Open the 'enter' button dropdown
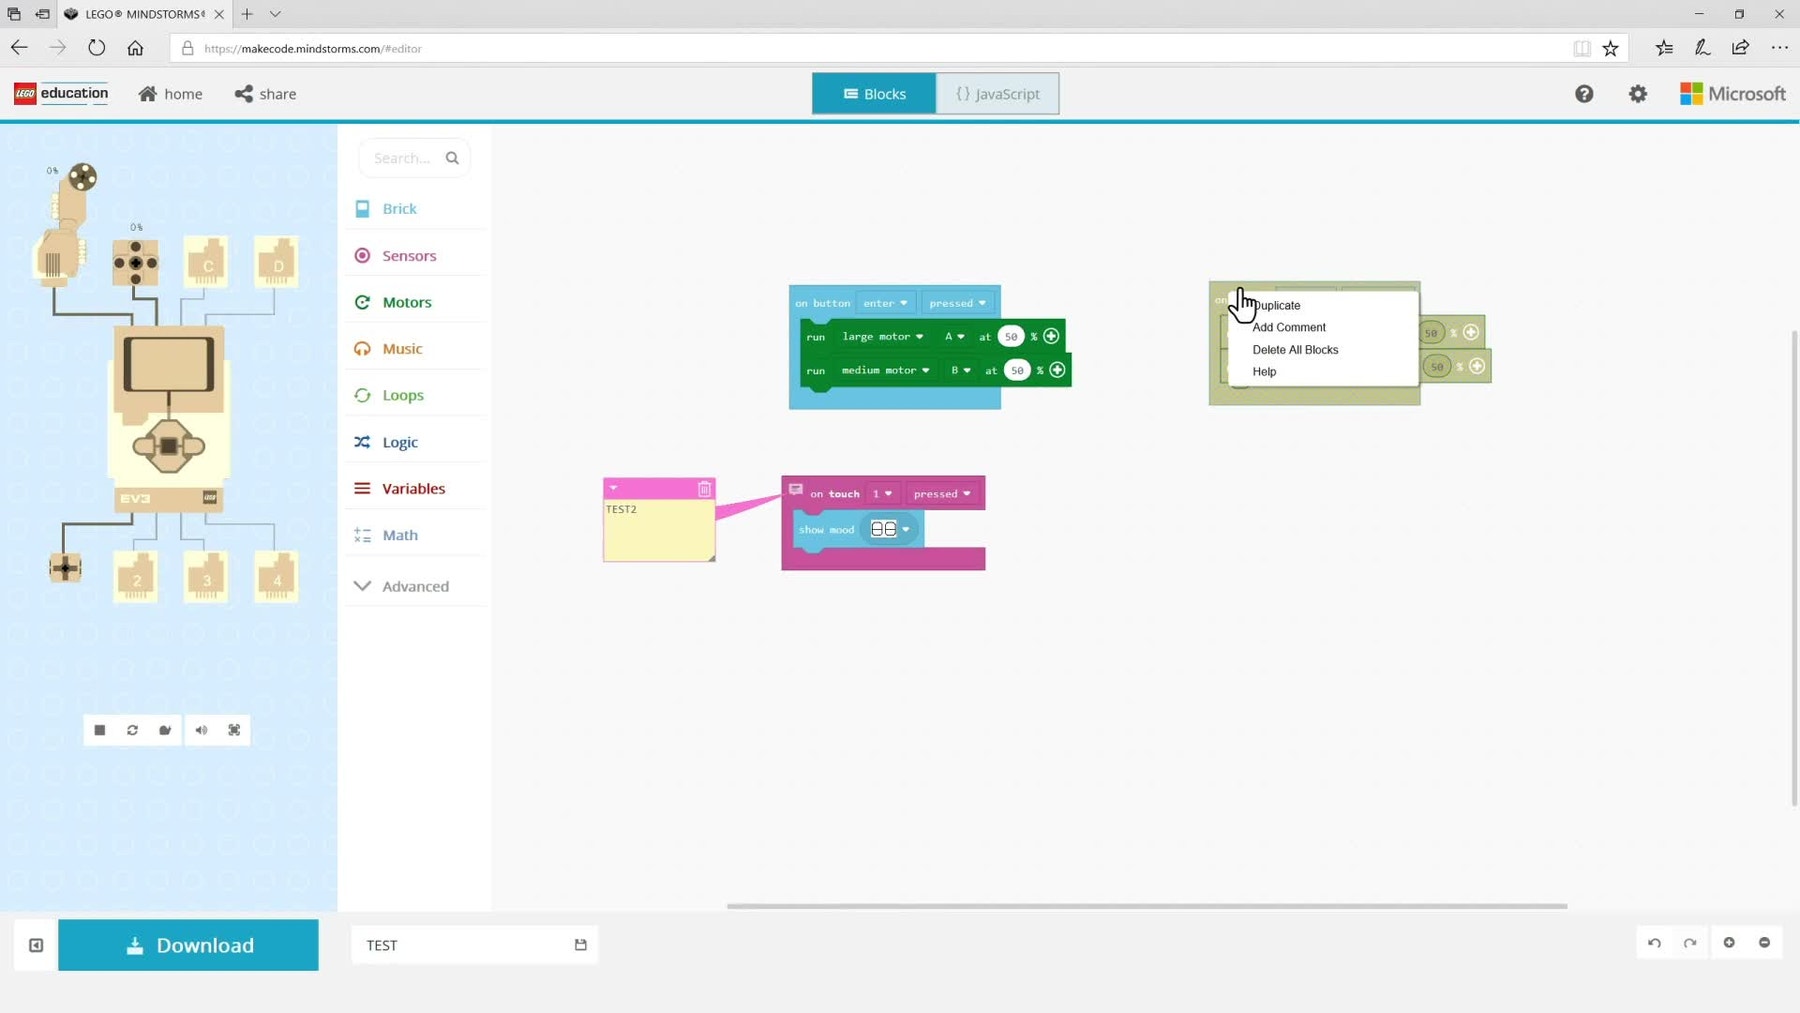The image size is (1800, 1013). [885, 303]
